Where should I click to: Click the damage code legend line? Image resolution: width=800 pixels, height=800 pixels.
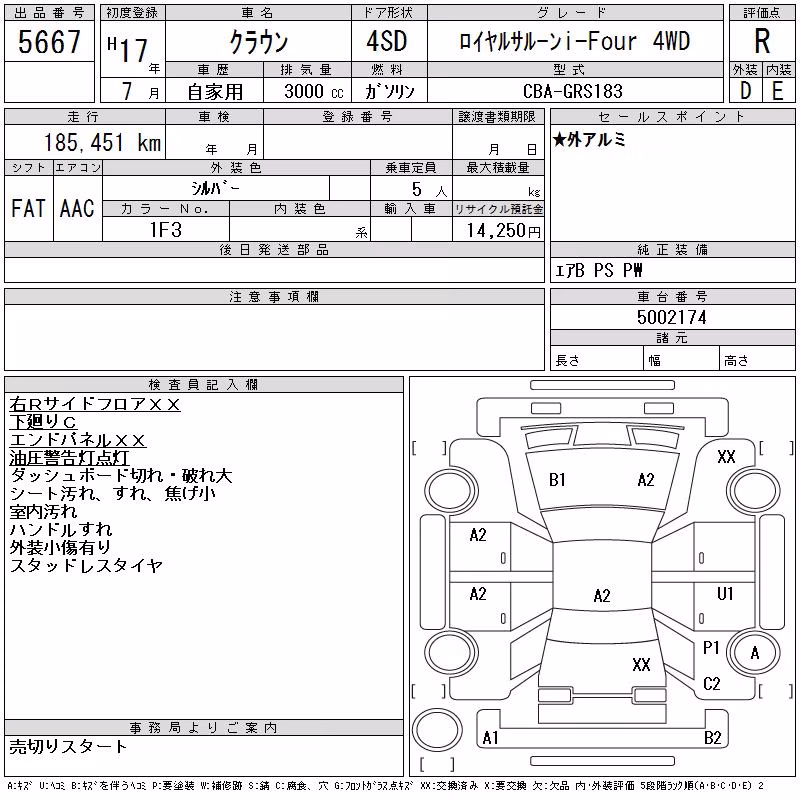385,786
